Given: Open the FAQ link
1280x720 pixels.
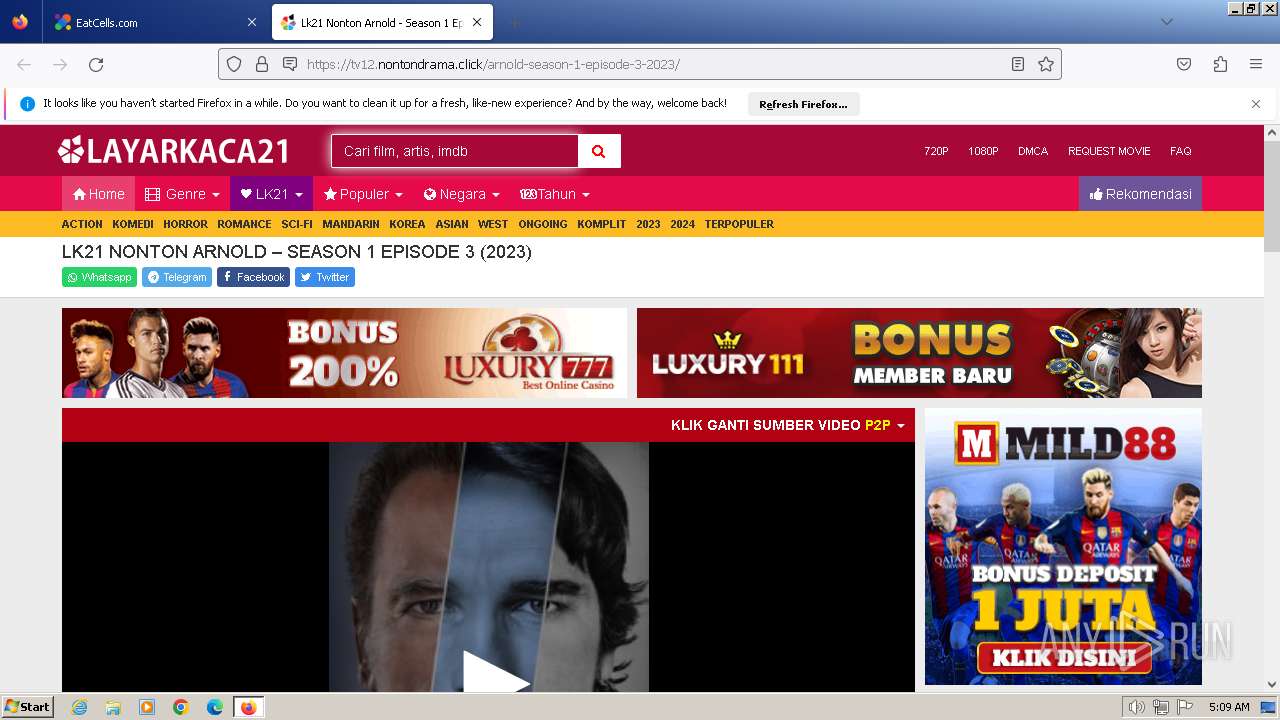Looking at the screenshot, I should 1180,151.
